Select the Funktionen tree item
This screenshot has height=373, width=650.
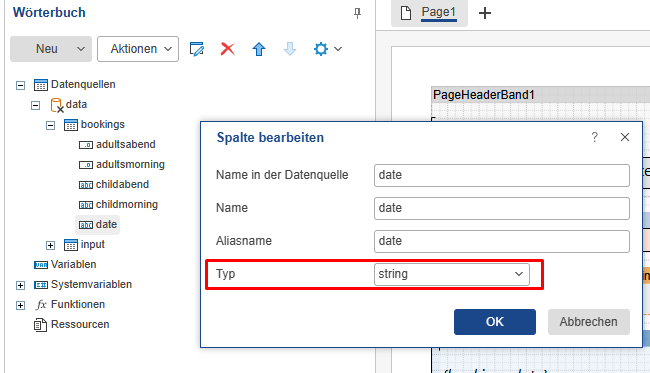point(78,304)
